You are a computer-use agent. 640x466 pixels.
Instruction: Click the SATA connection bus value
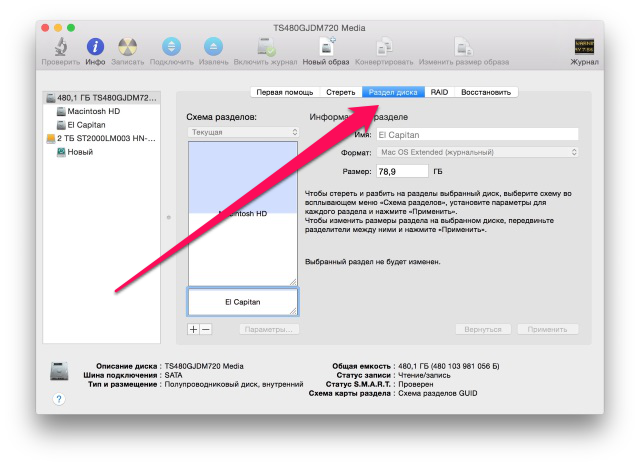[x=173, y=375]
